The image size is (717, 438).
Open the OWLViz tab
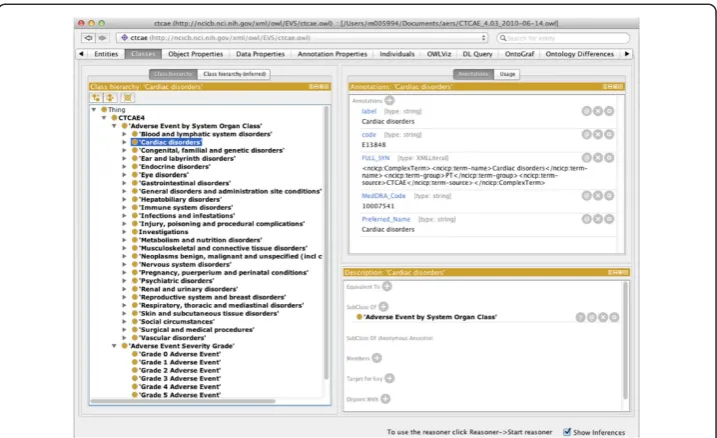pos(439,54)
